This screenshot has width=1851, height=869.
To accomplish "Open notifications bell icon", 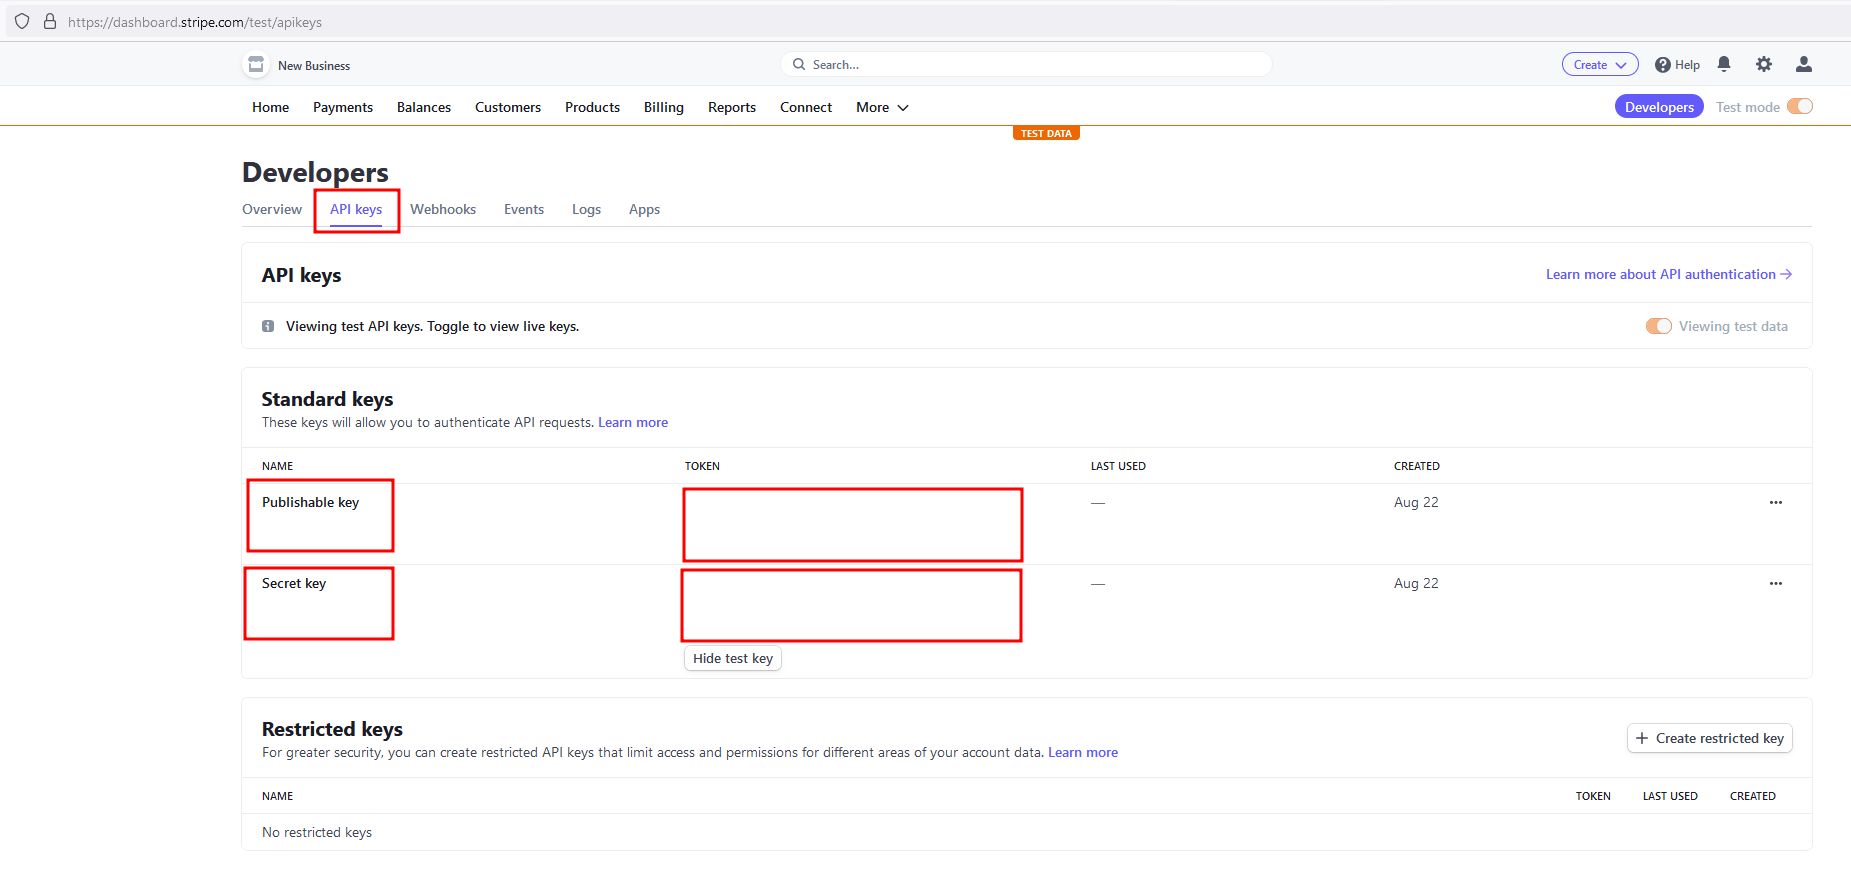I will click(1724, 64).
